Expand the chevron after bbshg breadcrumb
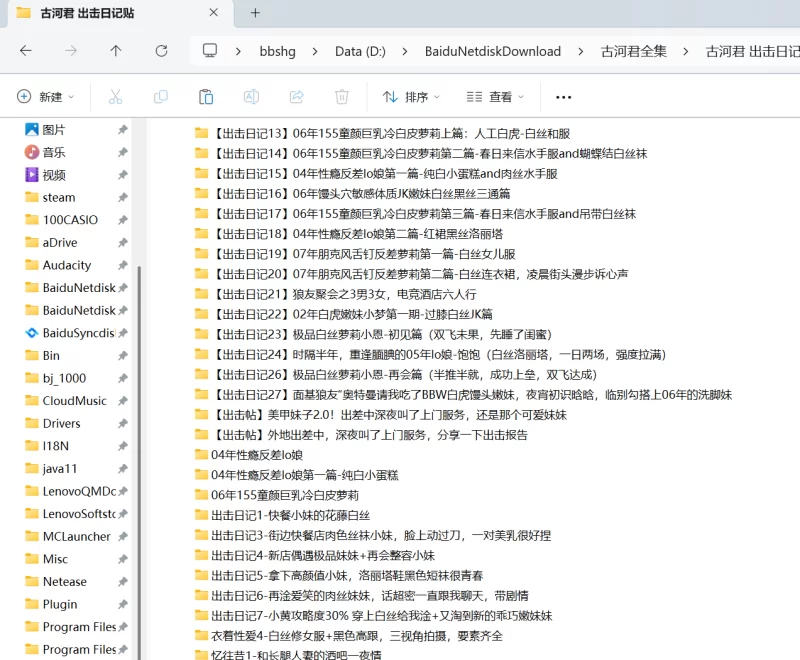Image resolution: width=800 pixels, height=660 pixels. click(315, 52)
